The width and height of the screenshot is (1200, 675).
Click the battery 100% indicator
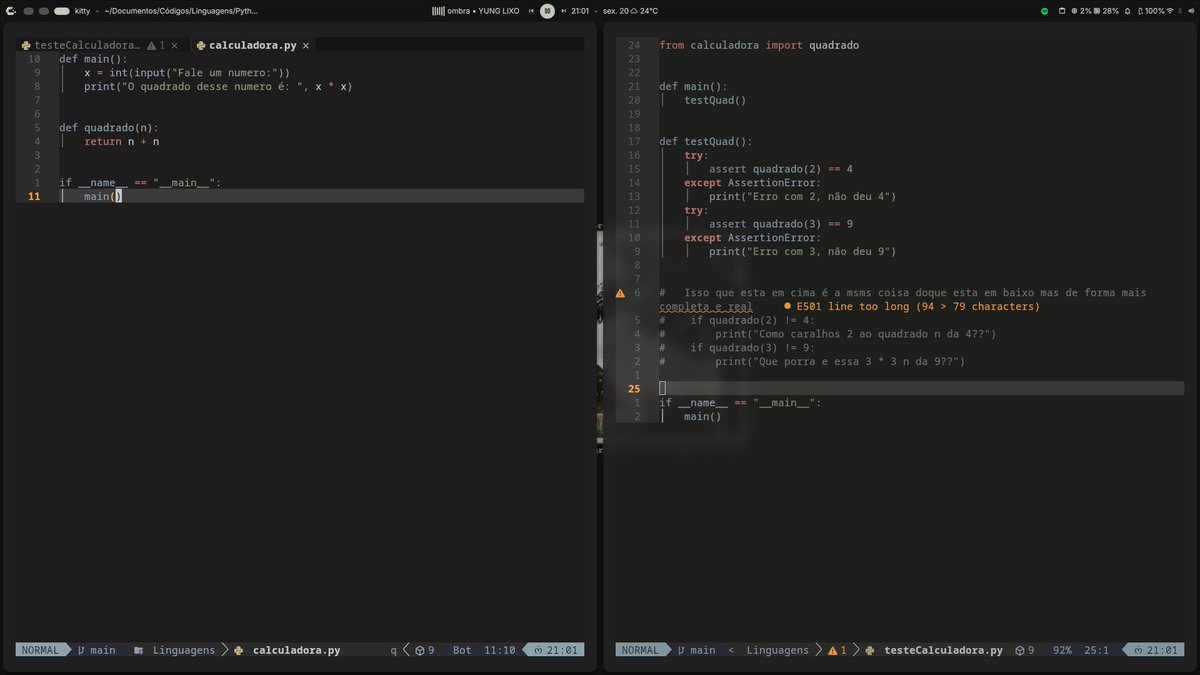tap(1151, 10)
